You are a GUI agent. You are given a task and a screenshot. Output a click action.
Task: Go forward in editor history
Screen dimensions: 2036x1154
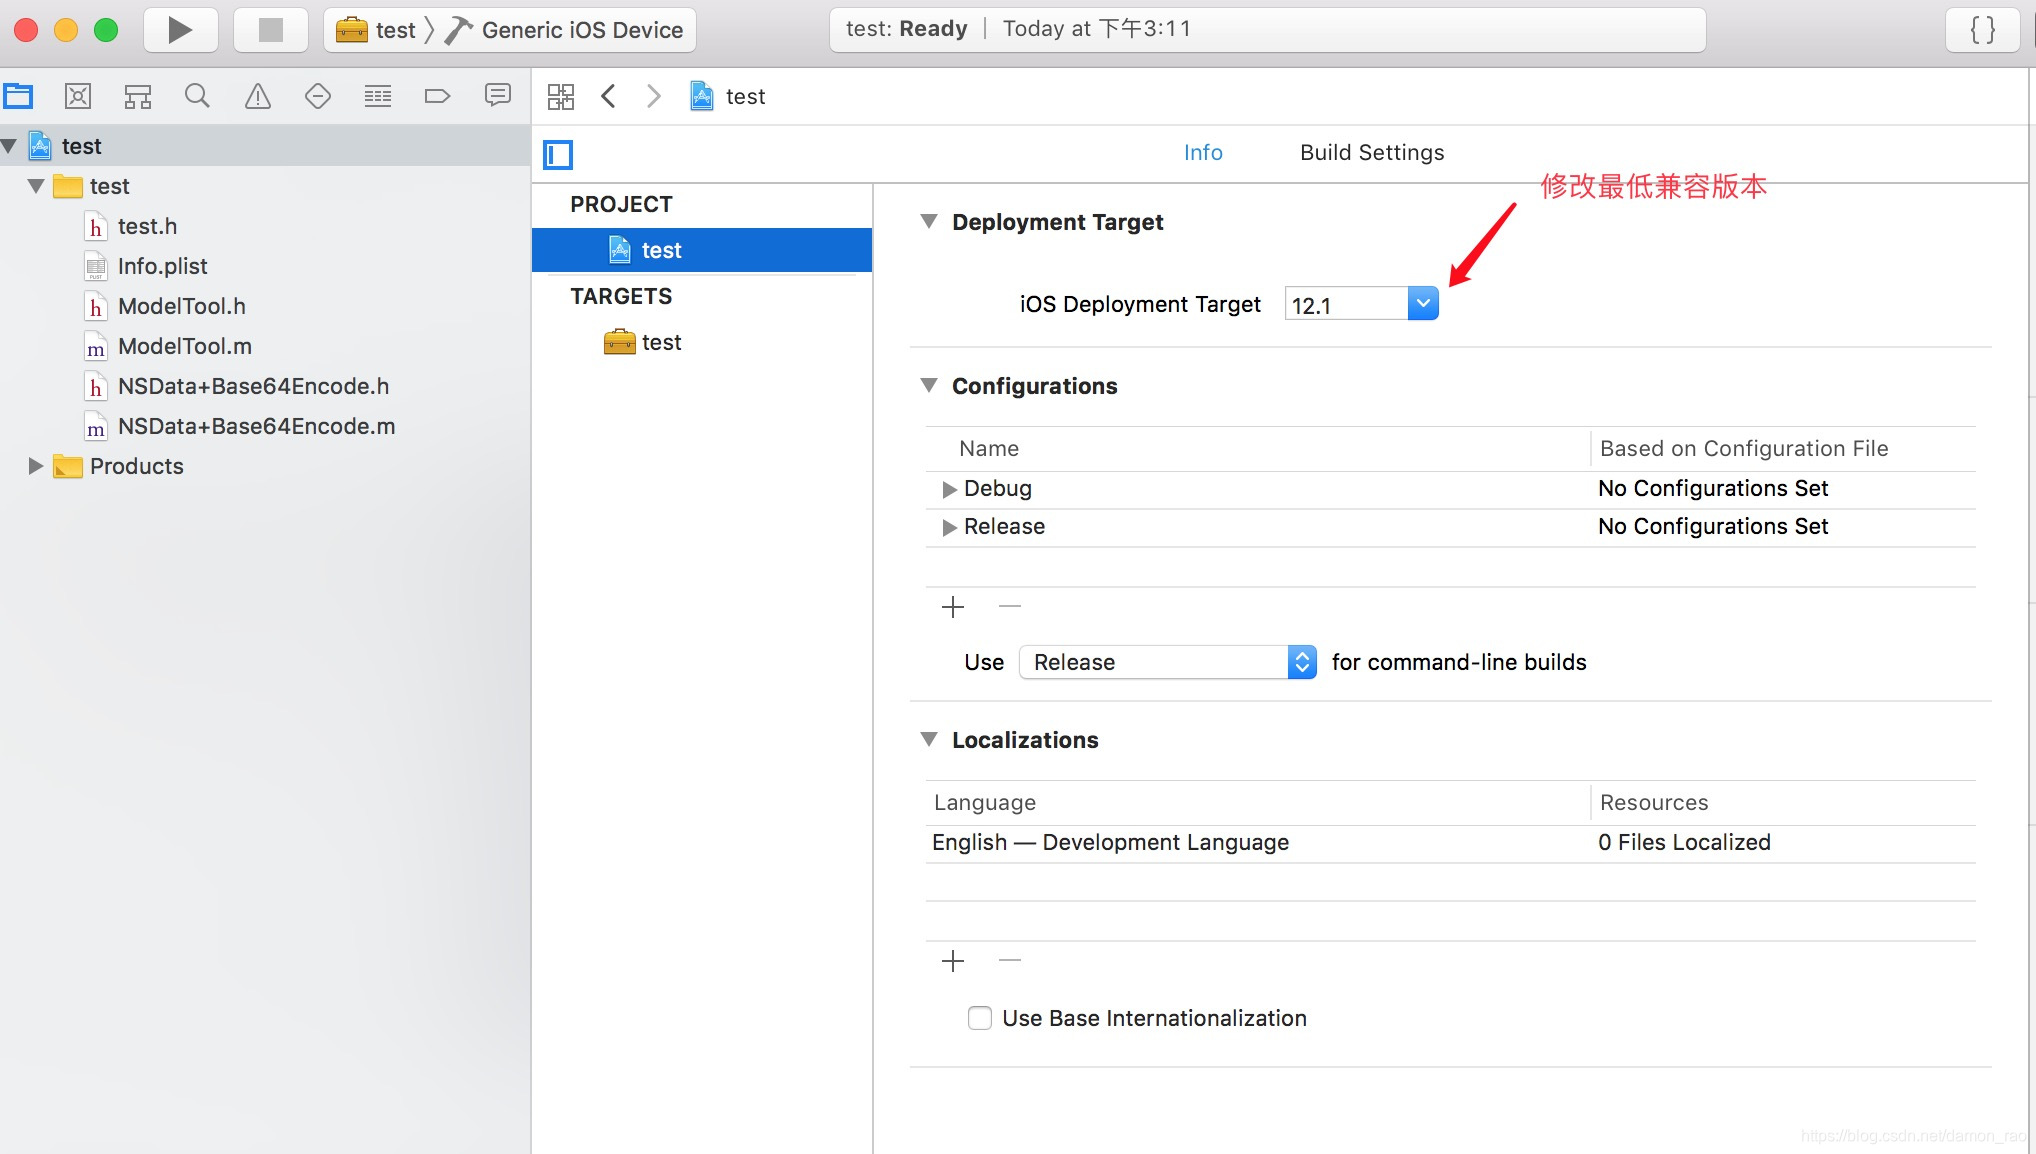[x=654, y=96]
